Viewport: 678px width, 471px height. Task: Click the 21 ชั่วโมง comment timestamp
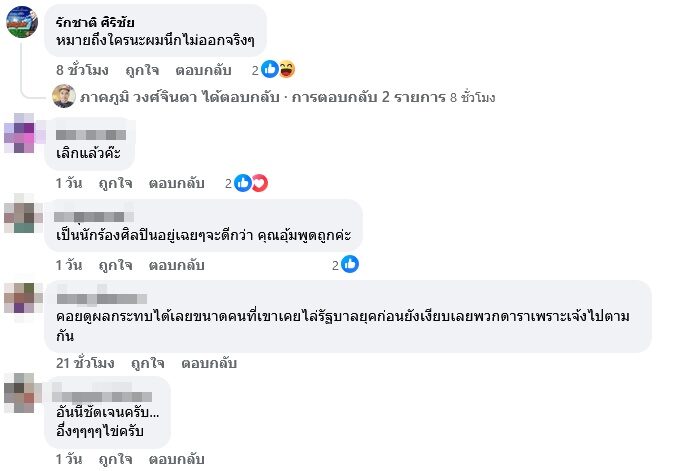coord(81,361)
